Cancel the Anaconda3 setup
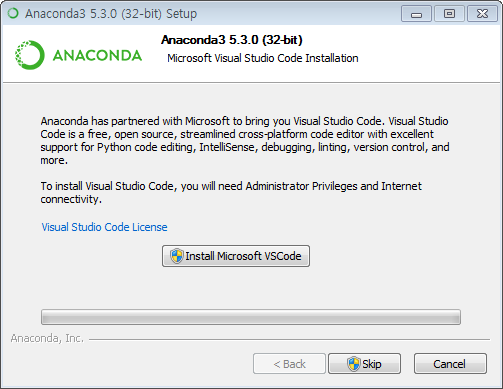503x389 pixels. point(450,364)
